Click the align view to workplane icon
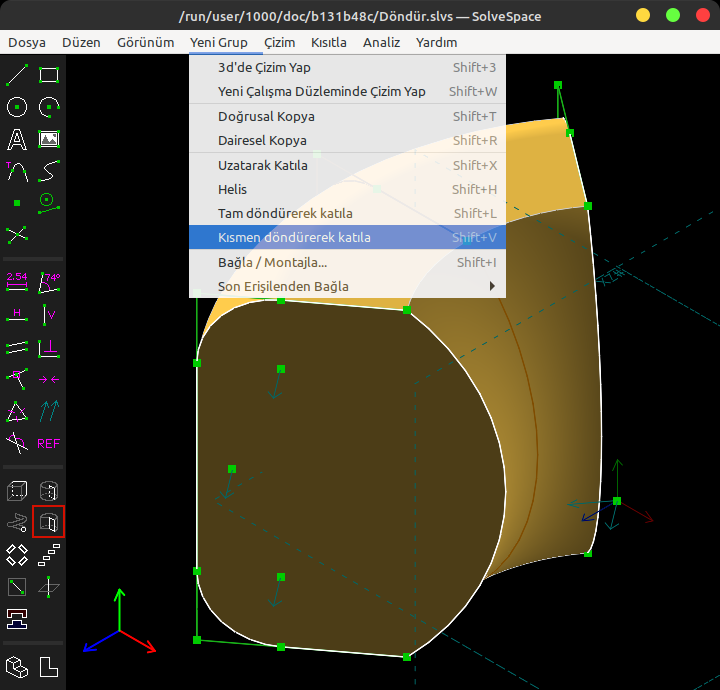This screenshot has width=720, height=690. point(49,667)
